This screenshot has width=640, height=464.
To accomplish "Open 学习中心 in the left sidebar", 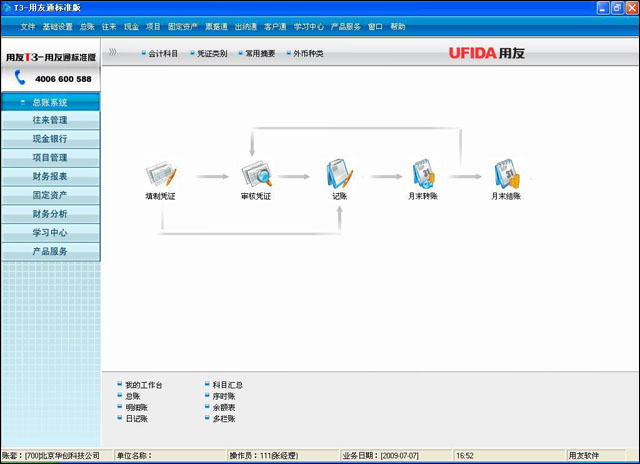I will click(50, 232).
